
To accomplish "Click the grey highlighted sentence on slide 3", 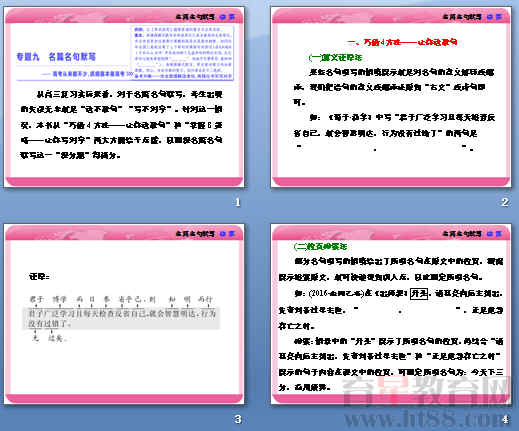I will pos(121,318).
